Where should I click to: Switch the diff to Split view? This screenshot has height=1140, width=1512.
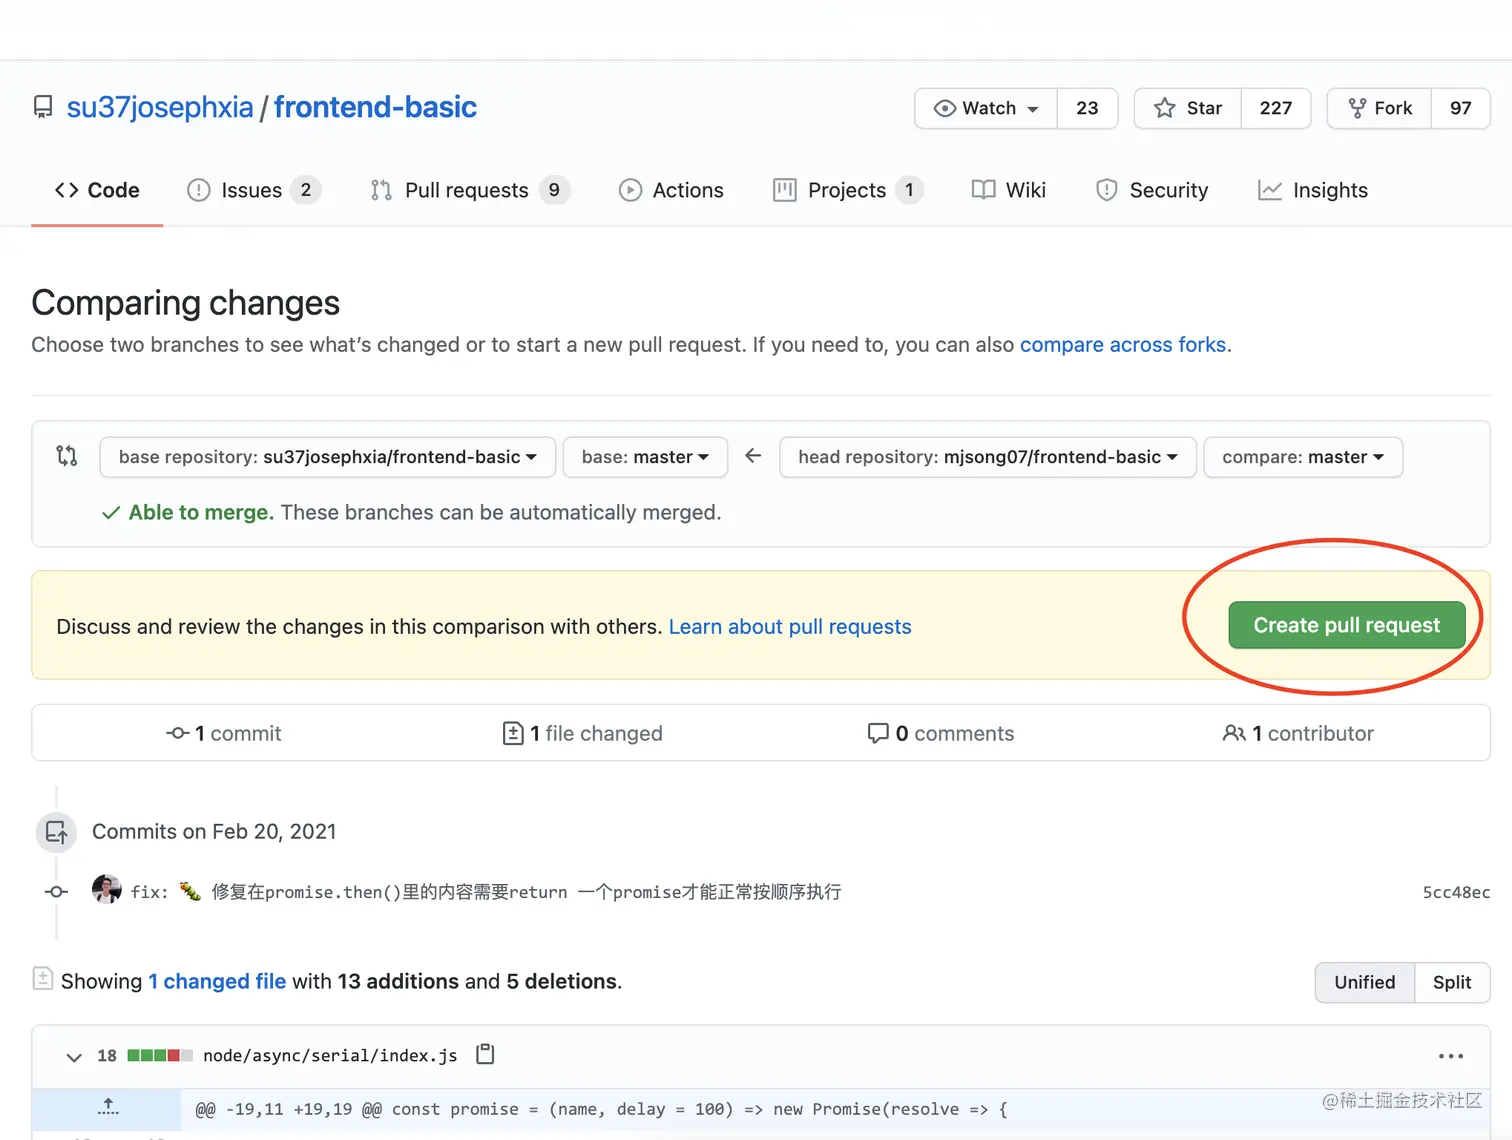[x=1451, y=982]
